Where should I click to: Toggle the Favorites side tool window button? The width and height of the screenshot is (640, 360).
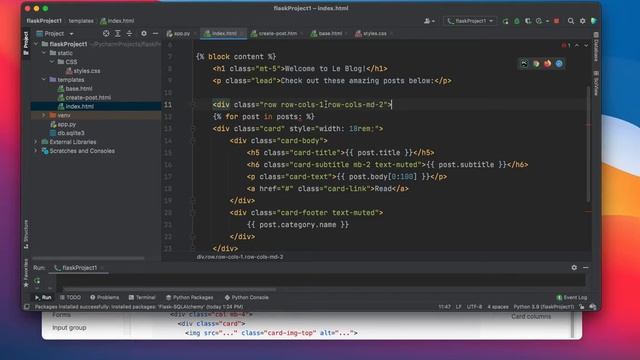tap(26, 273)
